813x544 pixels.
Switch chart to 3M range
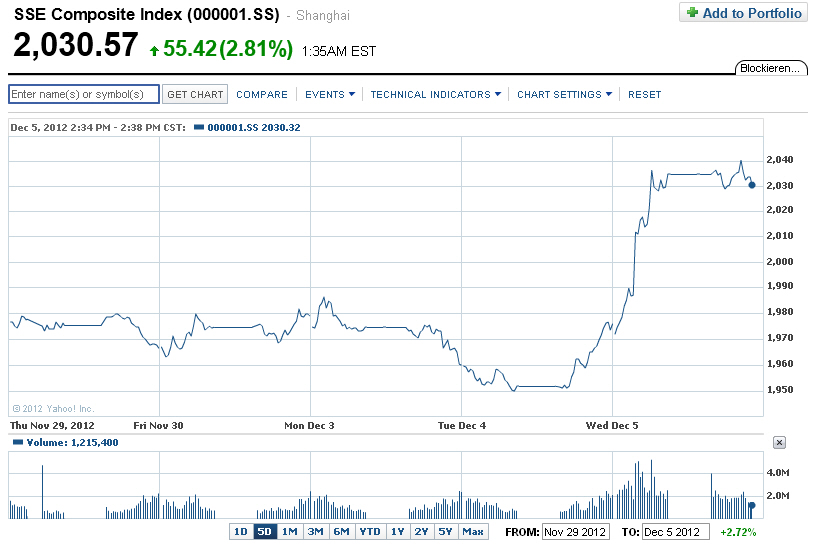[315, 532]
